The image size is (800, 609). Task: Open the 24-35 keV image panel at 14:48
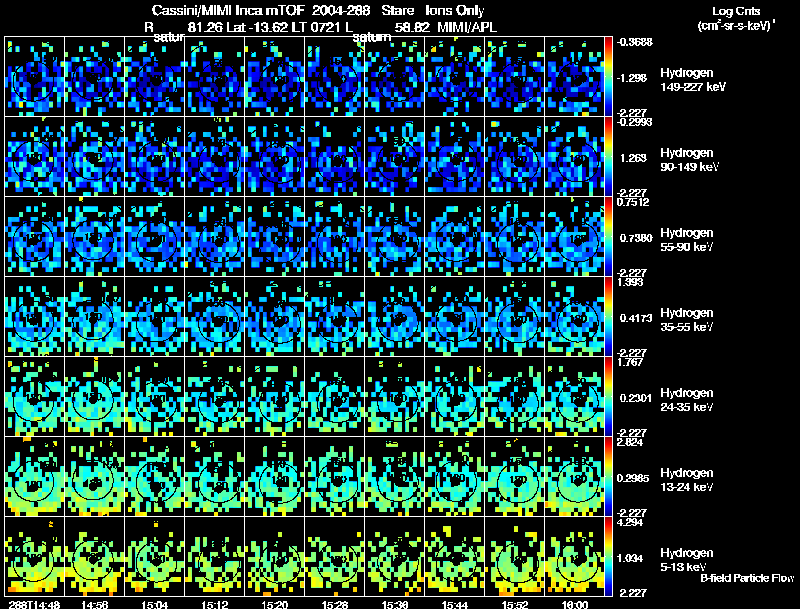point(35,397)
